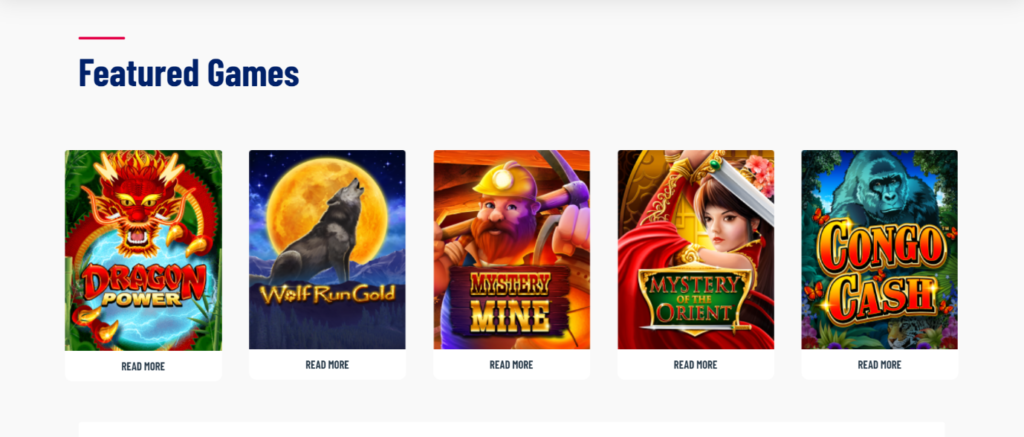Viewport: 1024px width, 437px height.
Task: Click the bearded miner's yellow helmet
Action: click(x=504, y=179)
